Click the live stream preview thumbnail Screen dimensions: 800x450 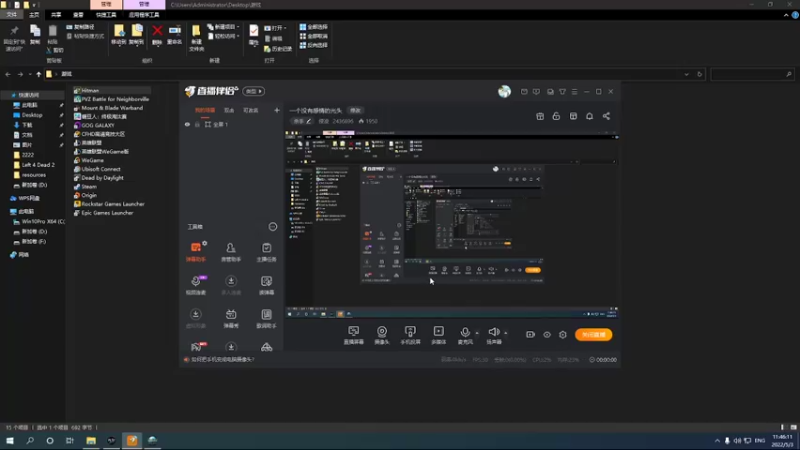pos(452,224)
